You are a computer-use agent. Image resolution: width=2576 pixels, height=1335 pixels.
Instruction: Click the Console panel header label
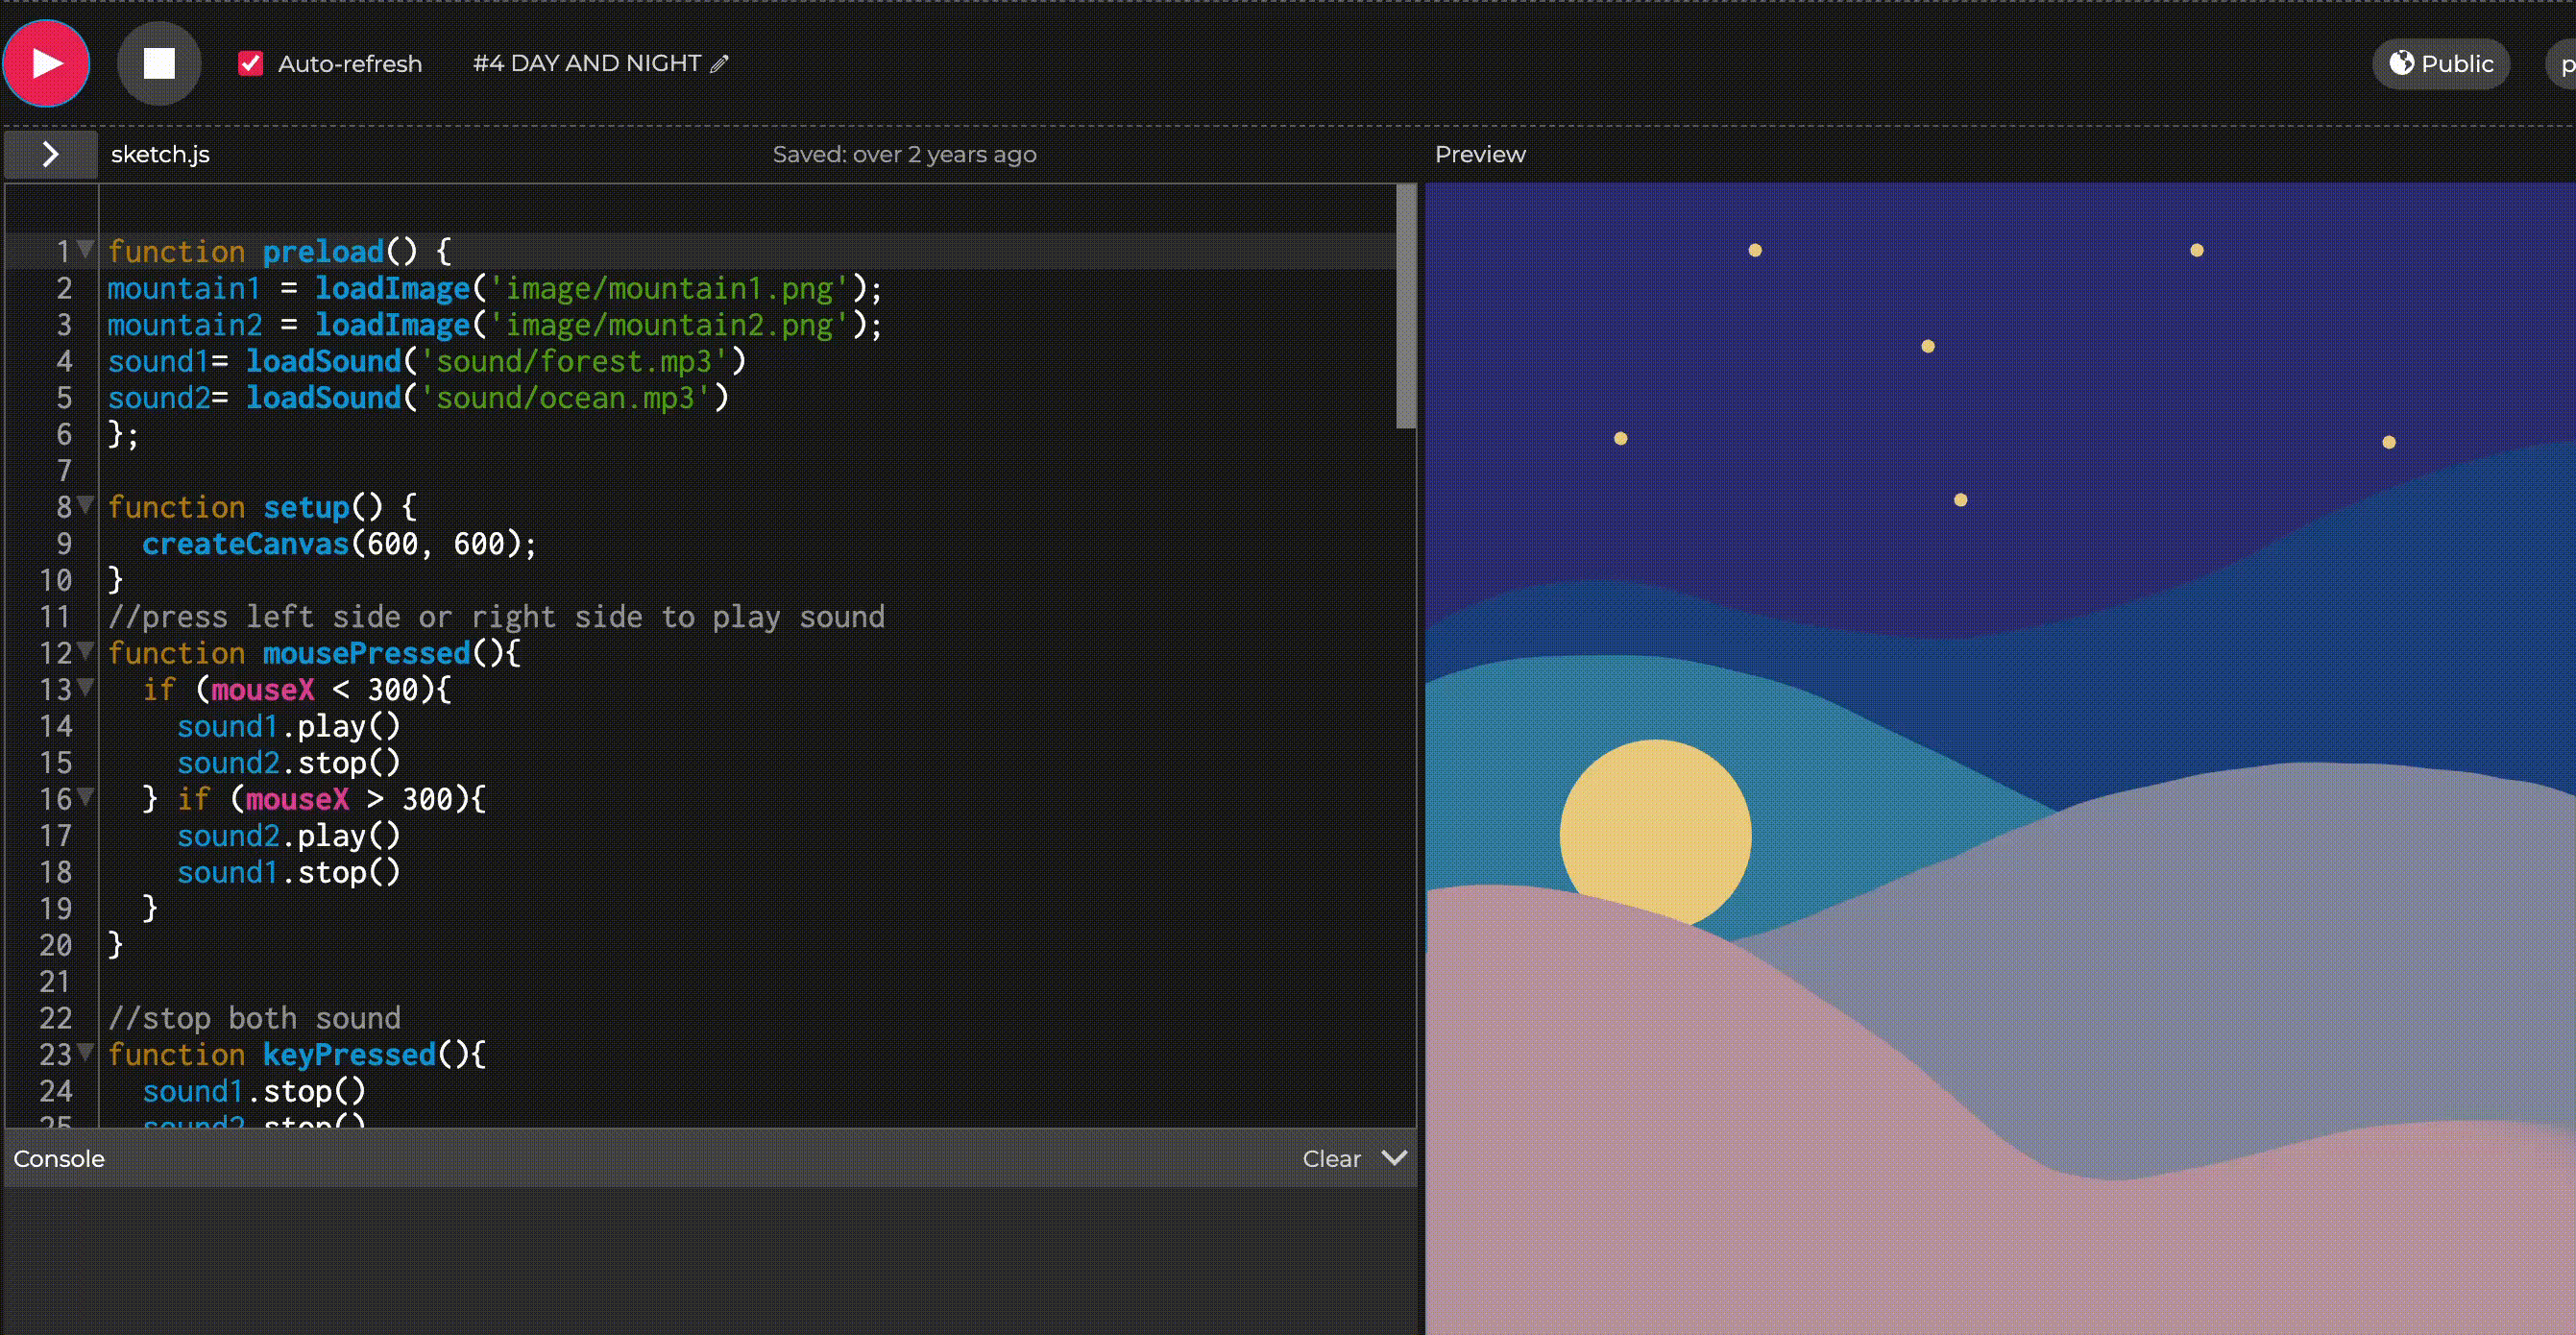coord(59,1158)
